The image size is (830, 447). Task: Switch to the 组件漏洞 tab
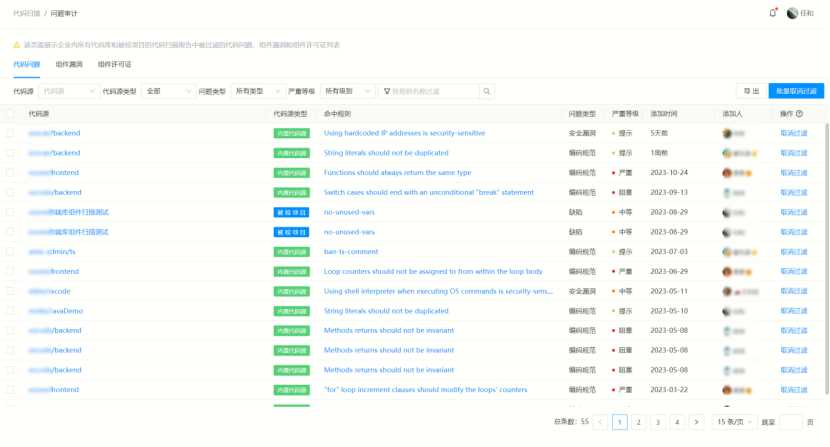[x=69, y=64]
